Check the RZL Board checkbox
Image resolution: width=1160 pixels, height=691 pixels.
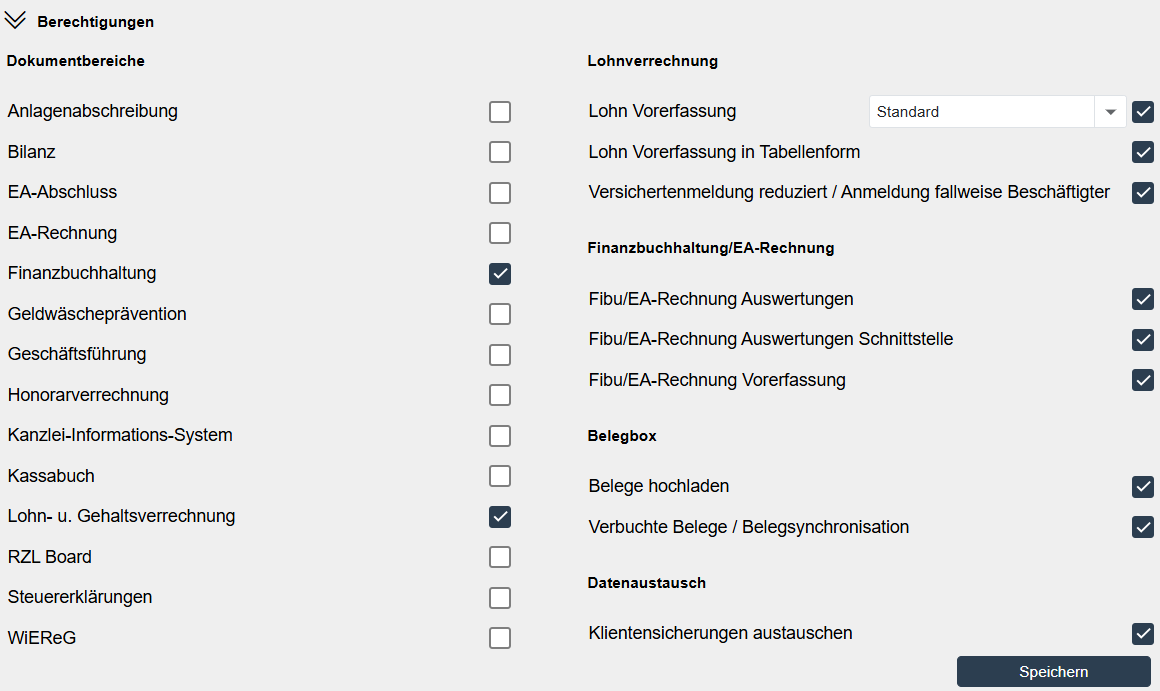pyautogui.click(x=500, y=557)
